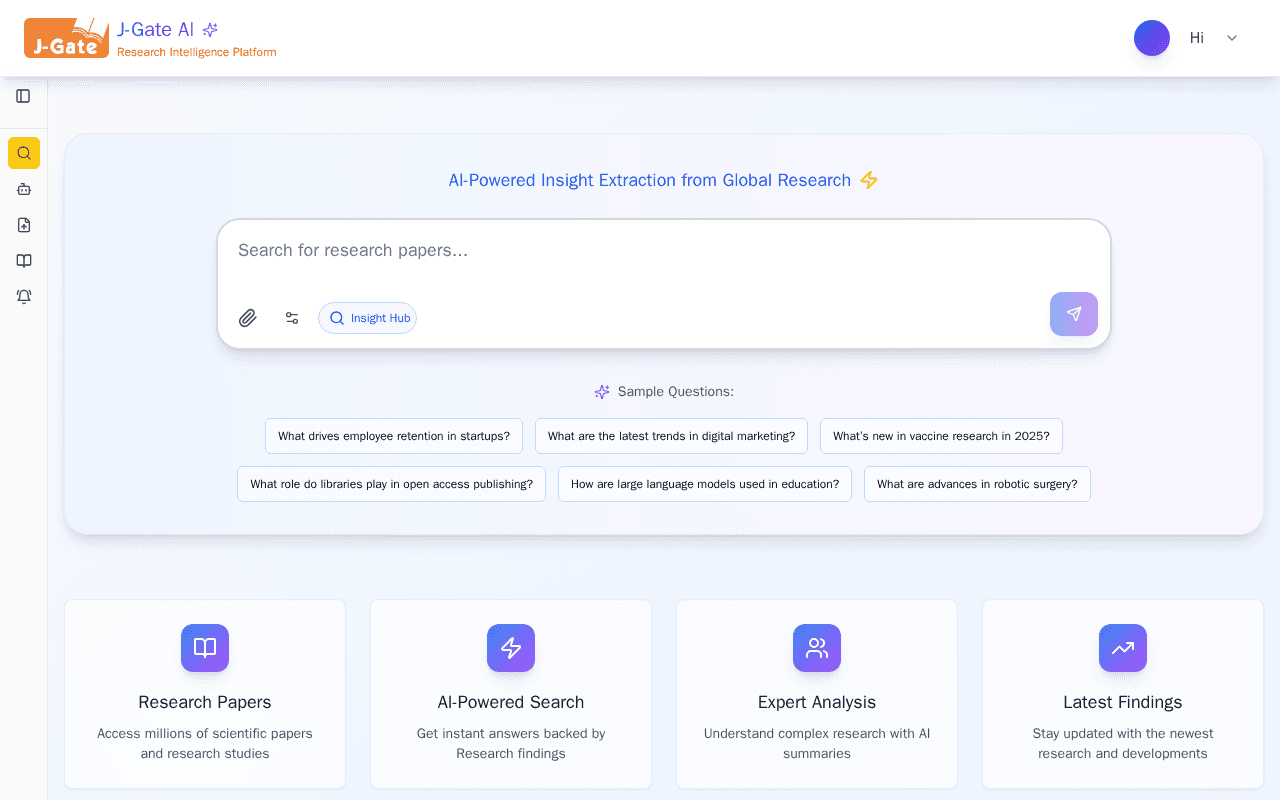Click the J-Gate logo
1280x800 pixels.
(67, 38)
